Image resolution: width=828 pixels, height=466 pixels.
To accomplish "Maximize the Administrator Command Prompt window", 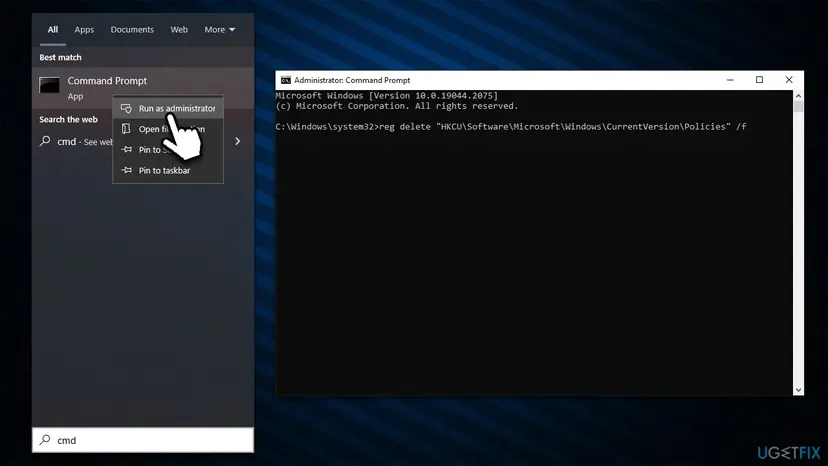I will point(759,80).
